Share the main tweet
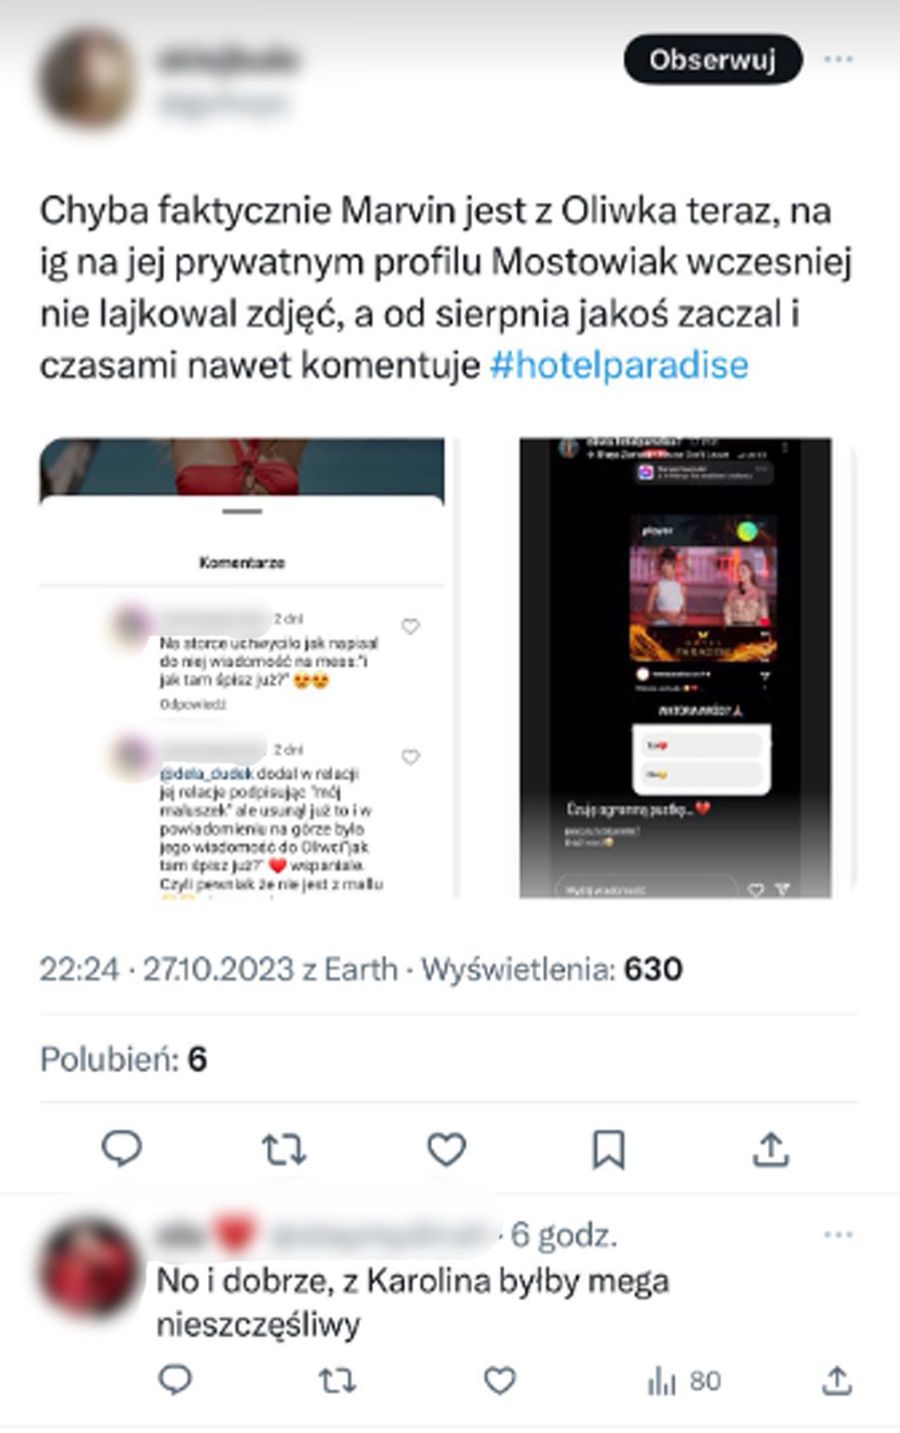Image resolution: width=900 pixels, height=1433 pixels. tap(771, 1150)
